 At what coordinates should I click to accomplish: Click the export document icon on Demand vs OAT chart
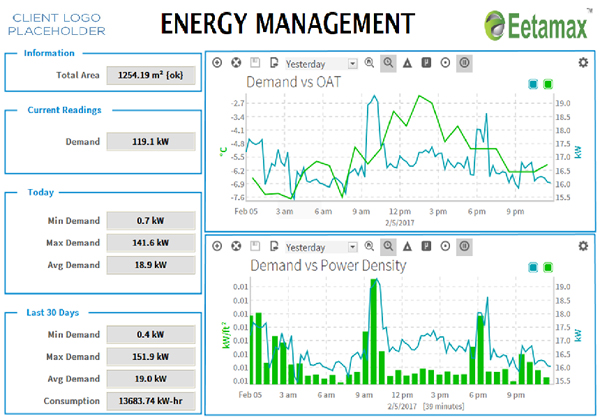(274, 63)
